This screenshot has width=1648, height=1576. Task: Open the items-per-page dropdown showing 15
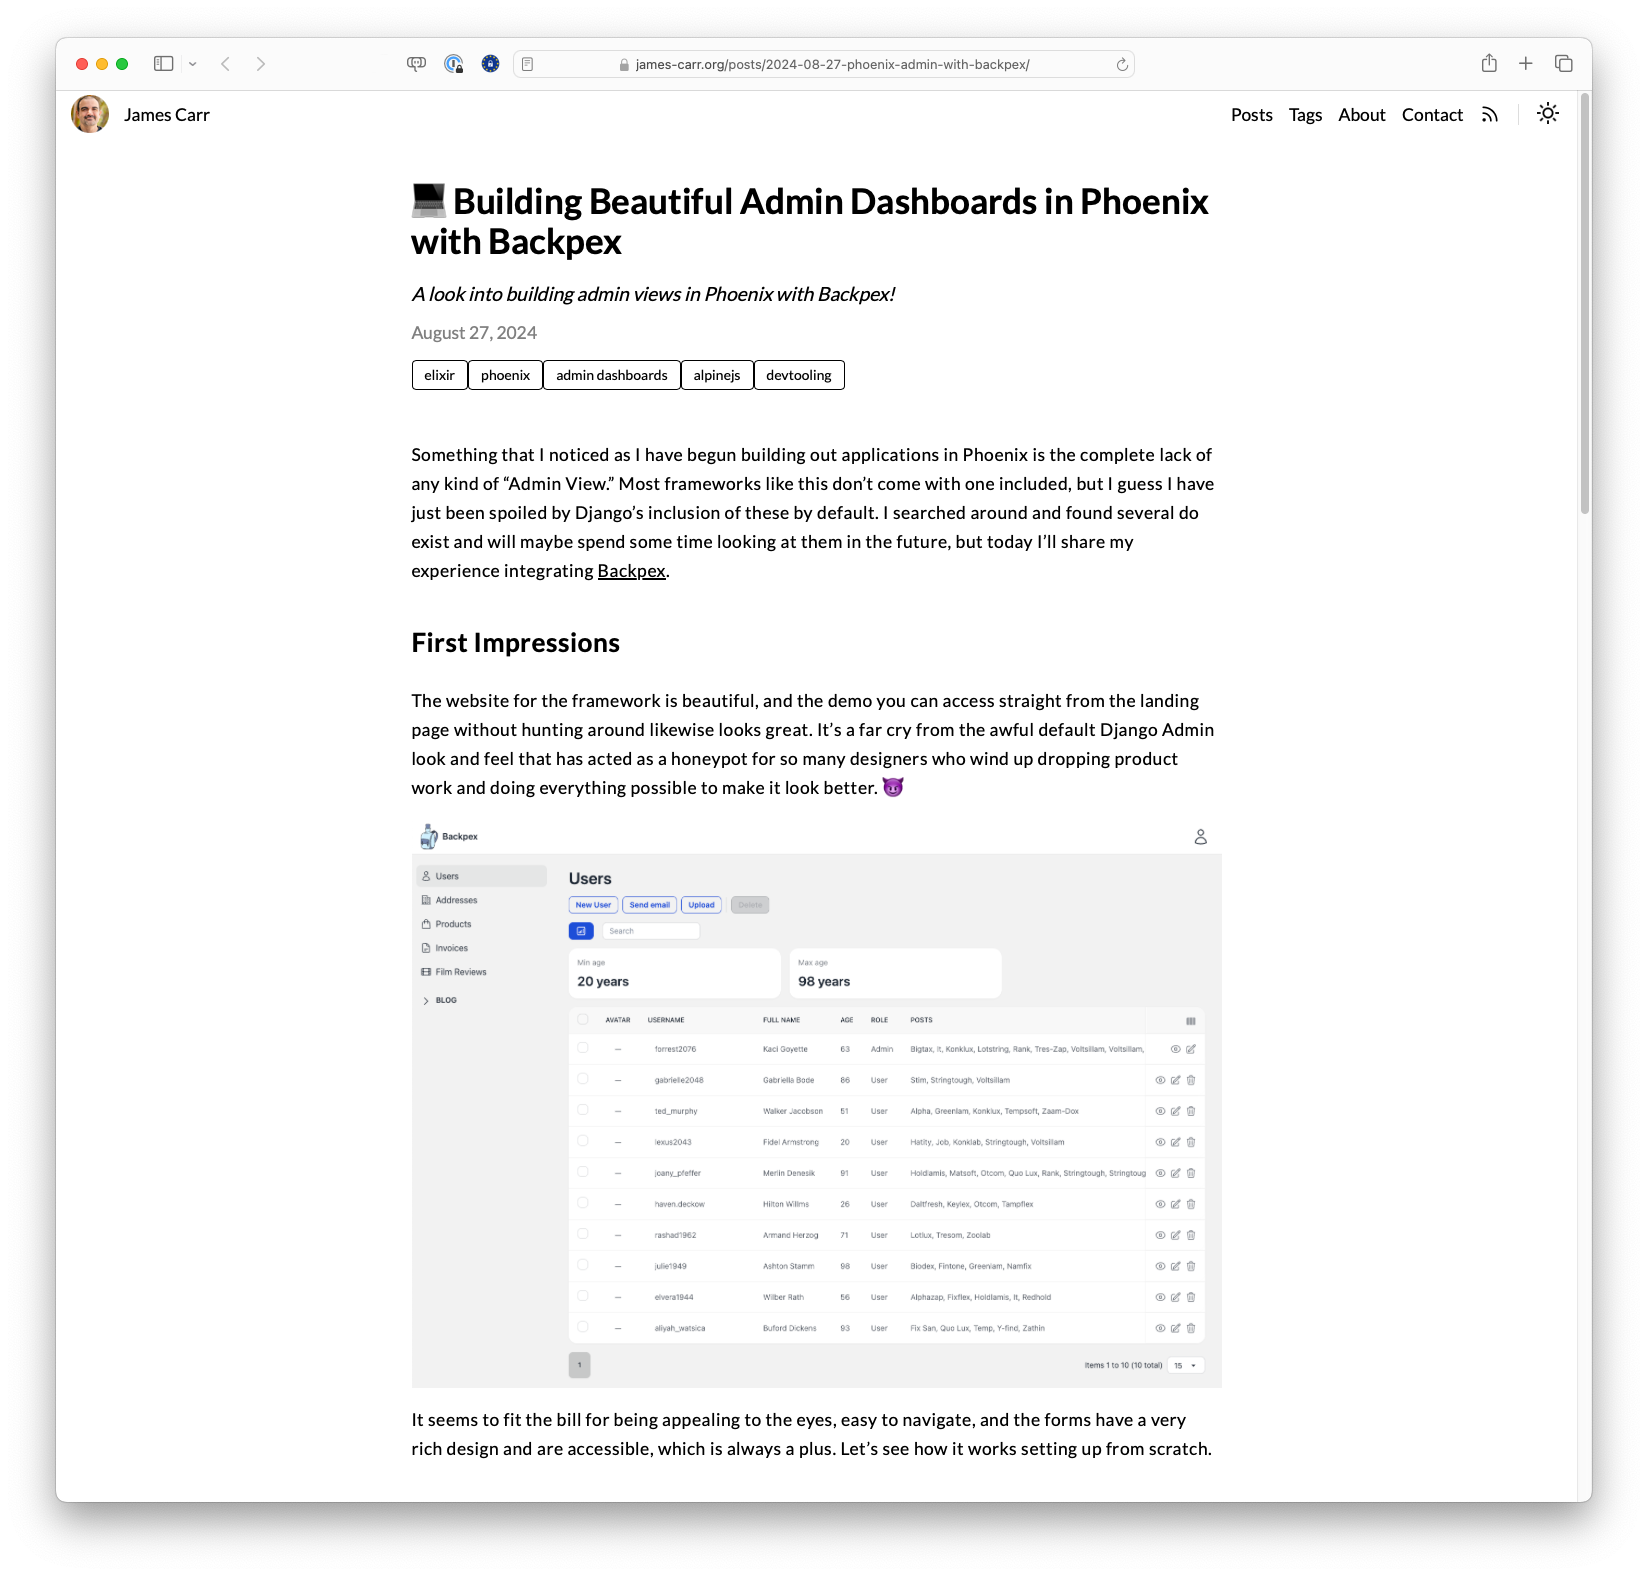pyautogui.click(x=1185, y=1364)
